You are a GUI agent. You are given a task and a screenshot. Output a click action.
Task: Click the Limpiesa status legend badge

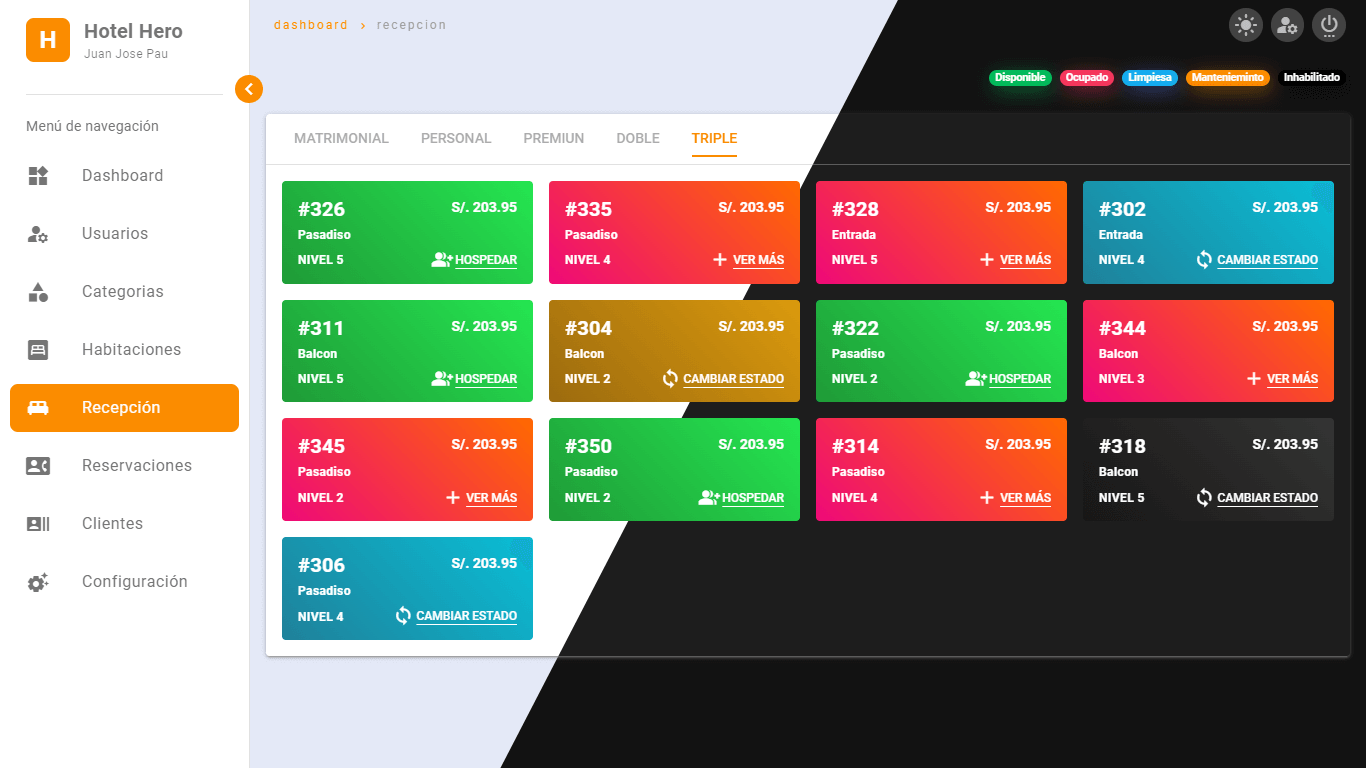tap(1150, 78)
